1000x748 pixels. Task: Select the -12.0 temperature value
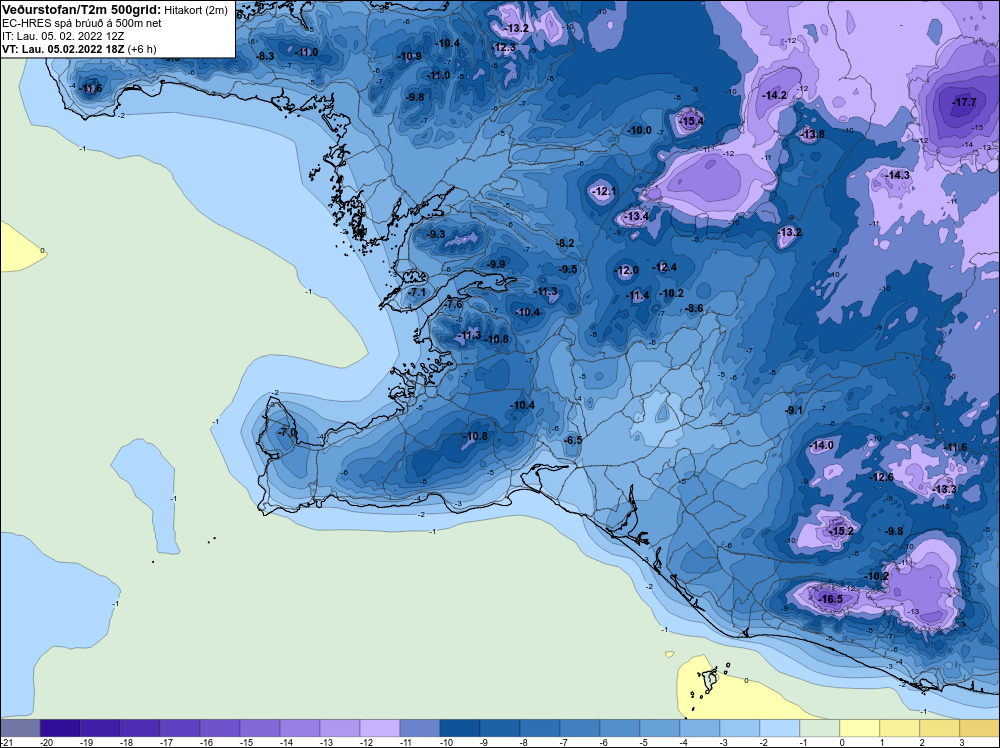pos(626,270)
